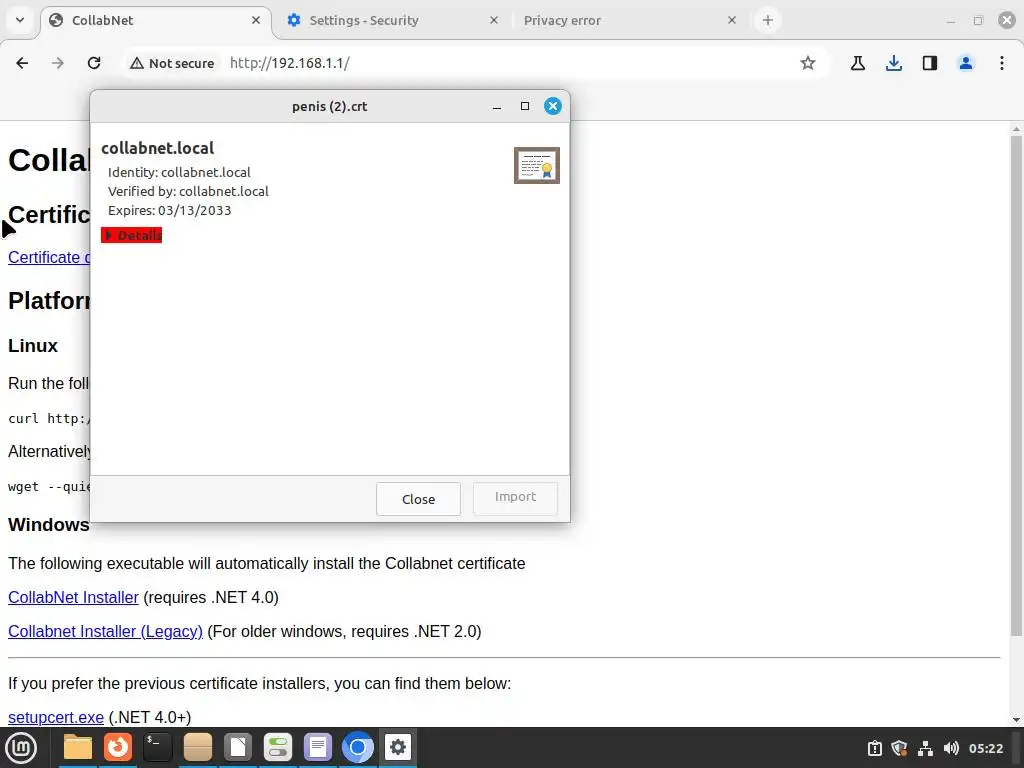Screen dimensions: 1024x768
Task: Switch to Settings - Security tab
Action: (393, 20)
